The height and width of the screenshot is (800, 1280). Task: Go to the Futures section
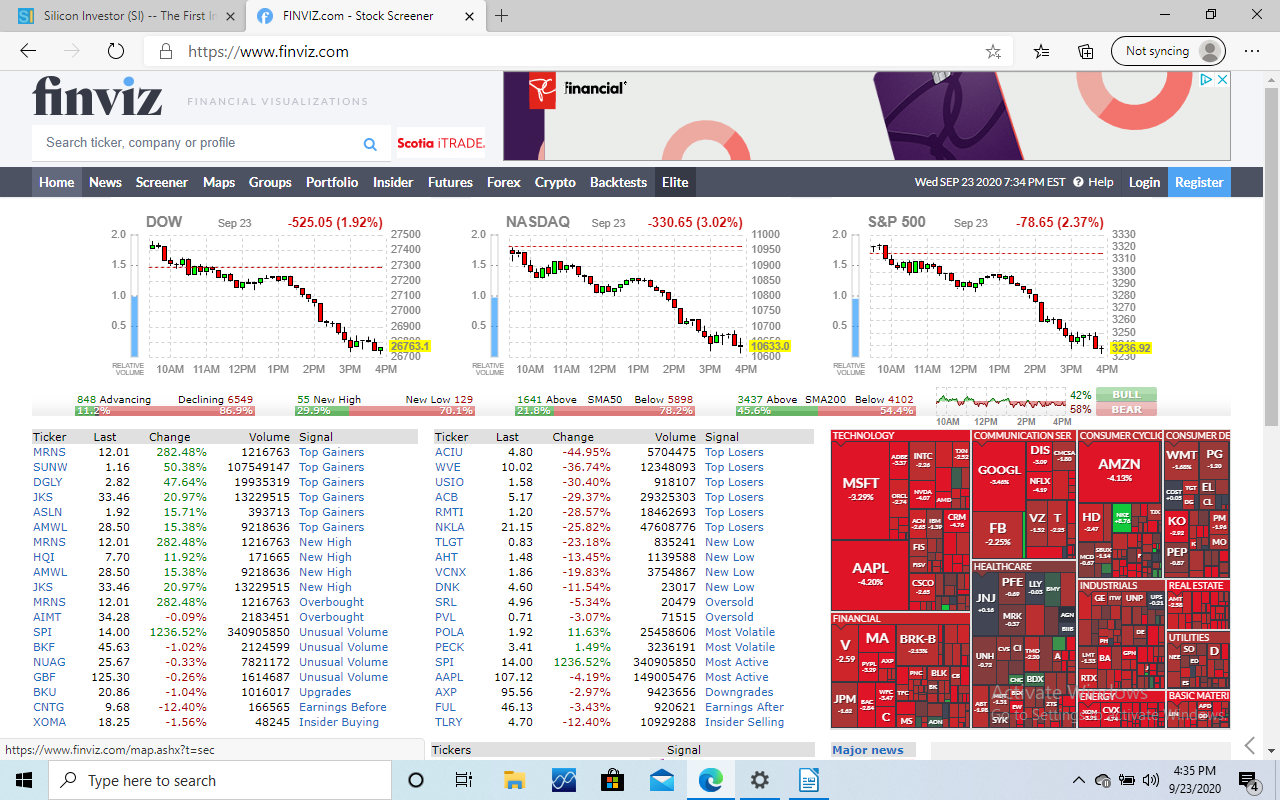[x=450, y=182]
